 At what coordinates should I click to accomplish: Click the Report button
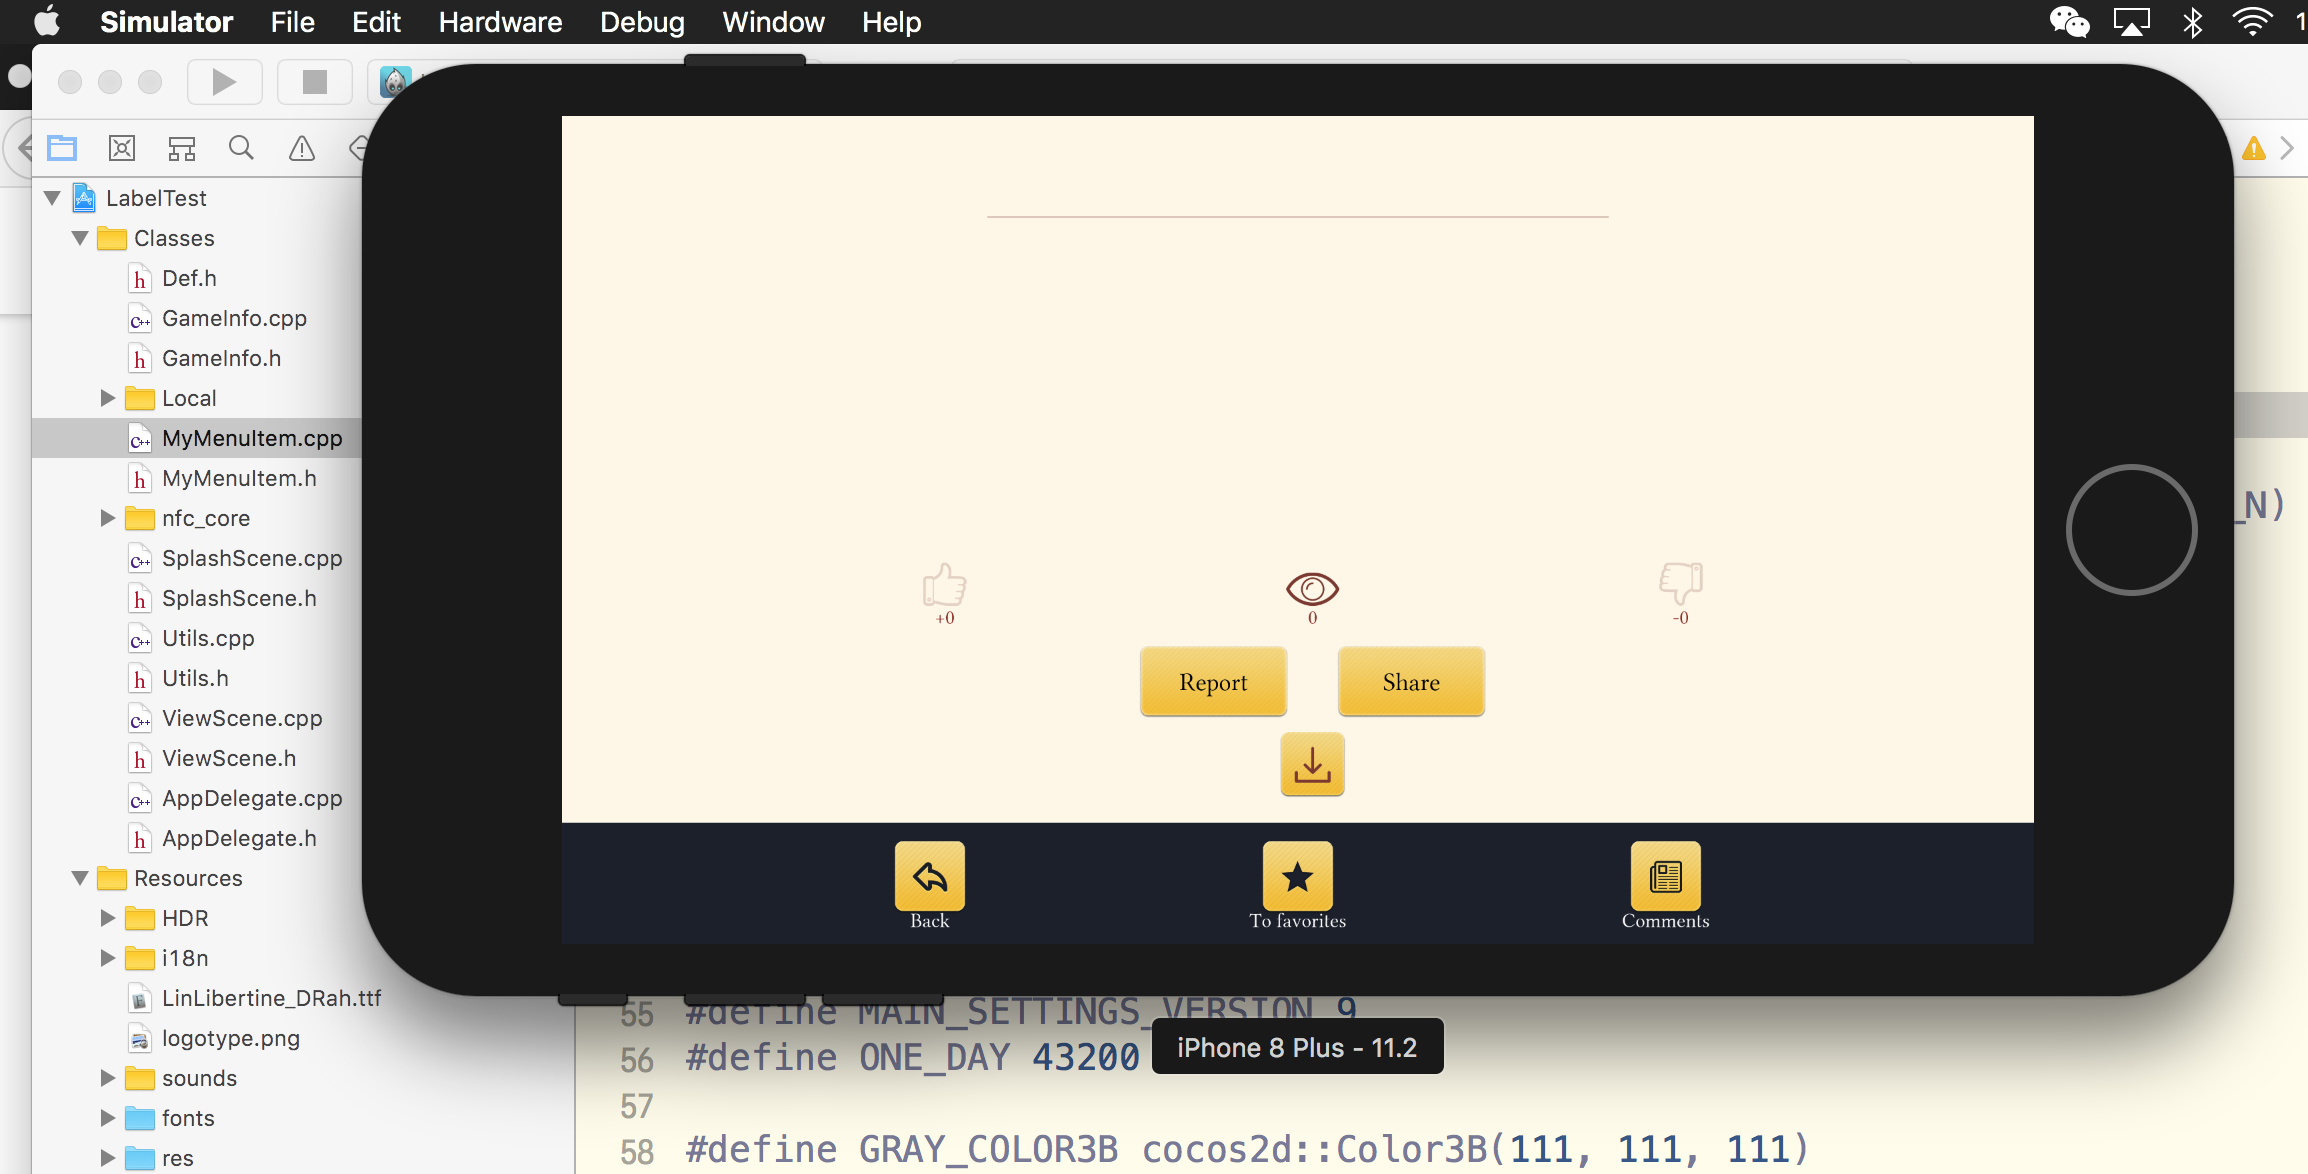(1213, 682)
